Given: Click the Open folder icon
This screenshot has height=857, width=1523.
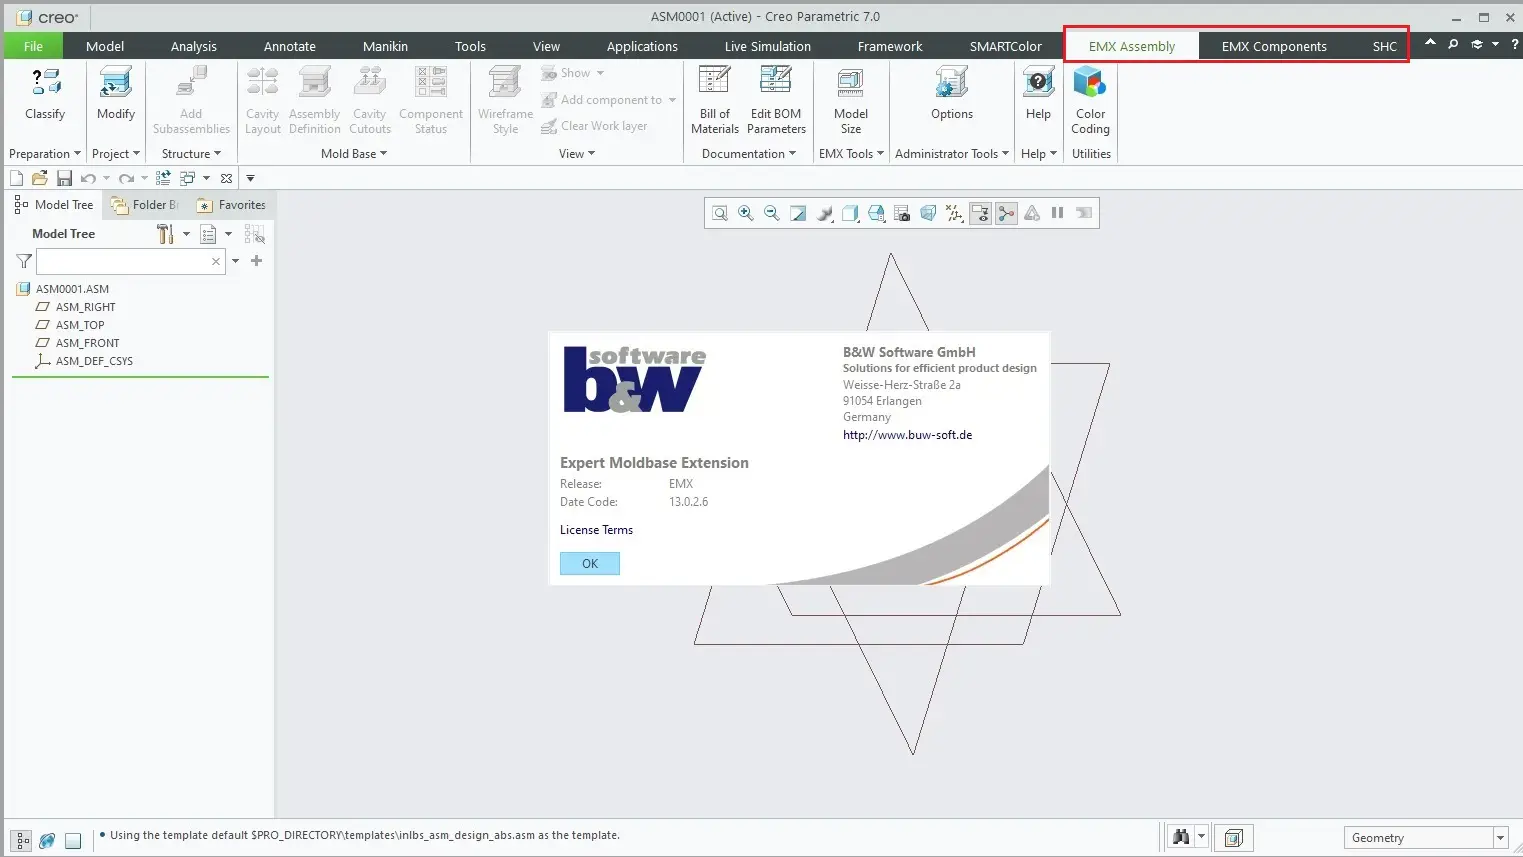Looking at the screenshot, I should 40,178.
